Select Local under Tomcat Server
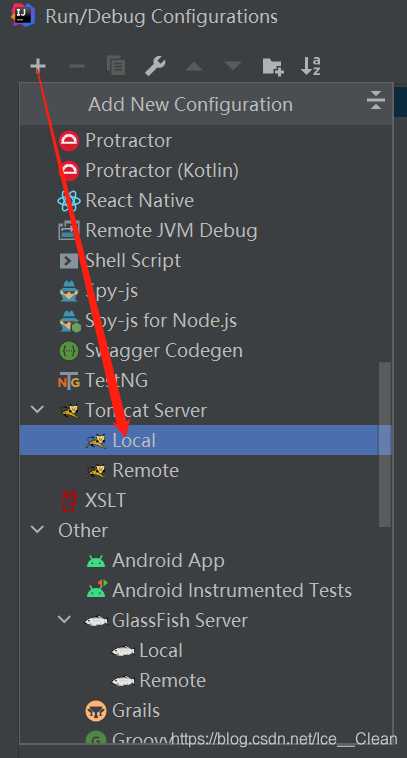Screen dimensions: 407x758 (x=205, y=440)
